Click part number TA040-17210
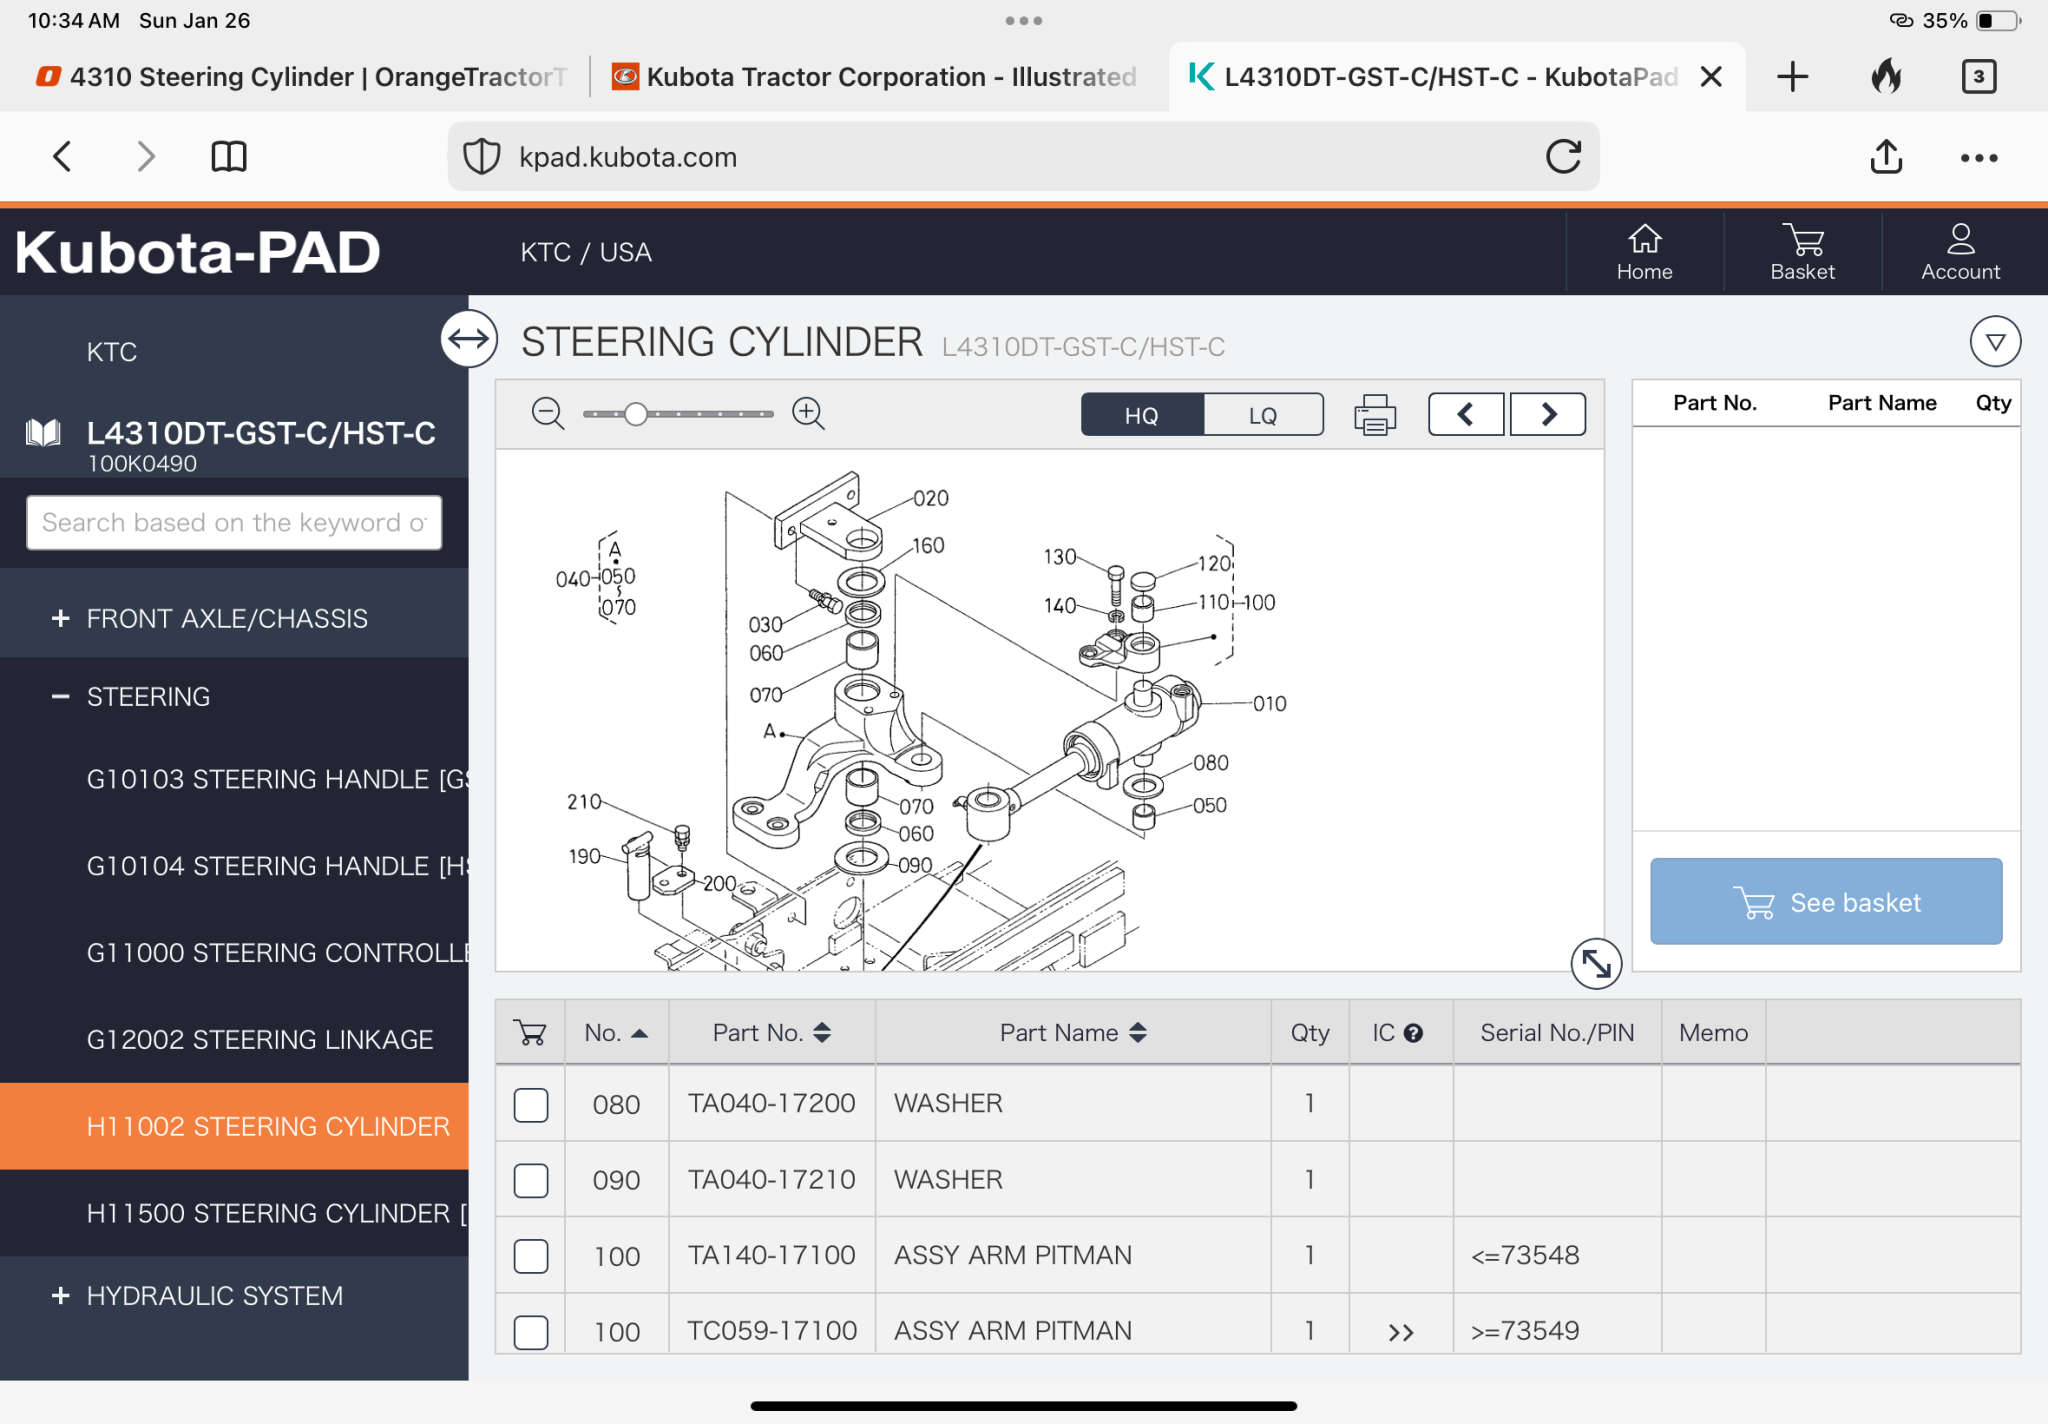 click(x=771, y=1180)
